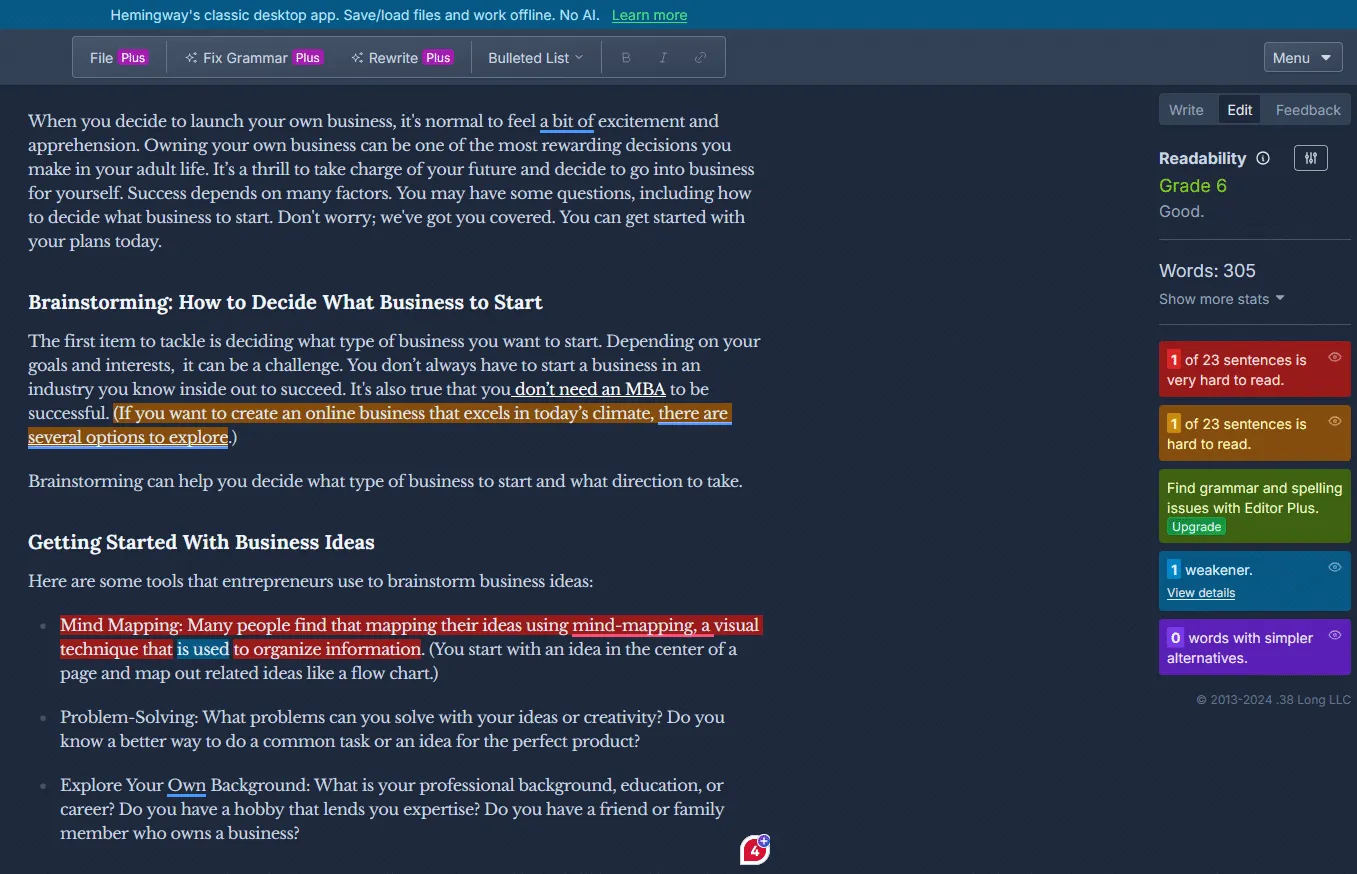Image resolution: width=1357 pixels, height=874 pixels.
Task: Click the red badge icon near the bottom
Action: pos(754,848)
